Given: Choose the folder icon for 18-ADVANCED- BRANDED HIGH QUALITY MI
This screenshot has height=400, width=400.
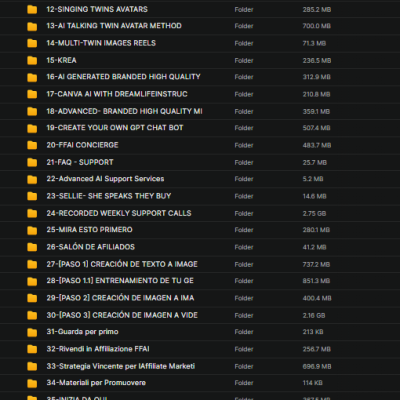Looking at the screenshot, I should [32, 111].
